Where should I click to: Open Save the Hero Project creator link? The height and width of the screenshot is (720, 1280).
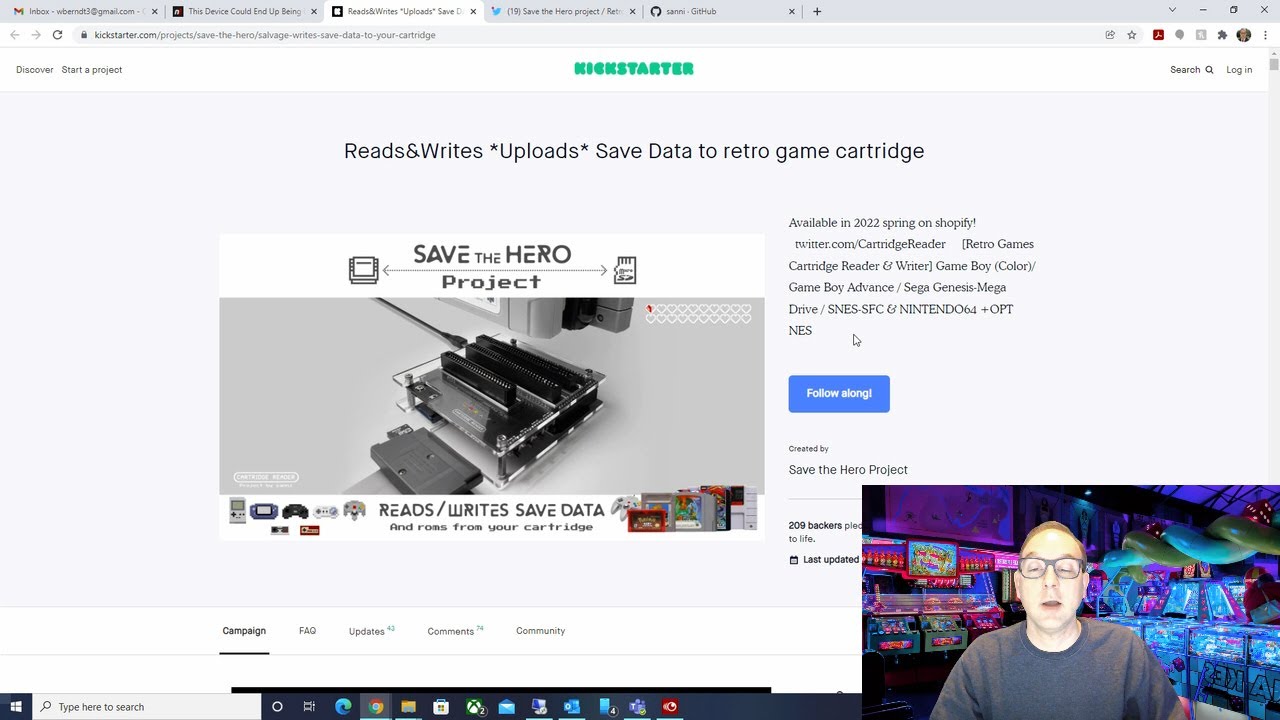click(848, 470)
